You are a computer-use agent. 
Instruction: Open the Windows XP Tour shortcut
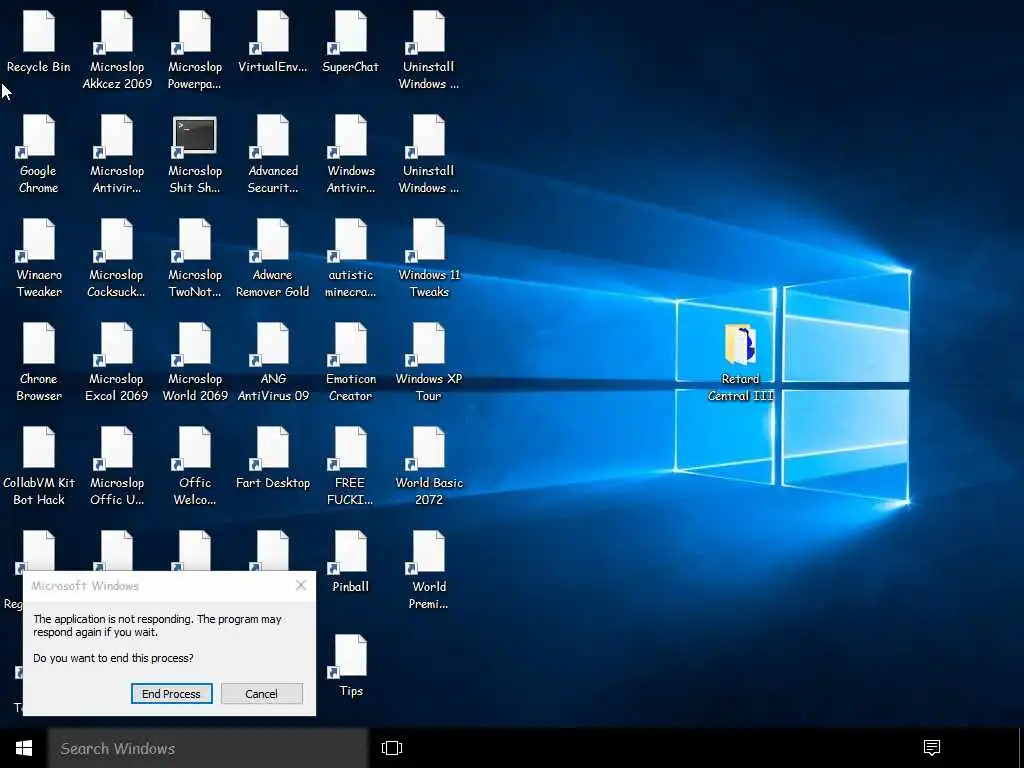[428, 362]
